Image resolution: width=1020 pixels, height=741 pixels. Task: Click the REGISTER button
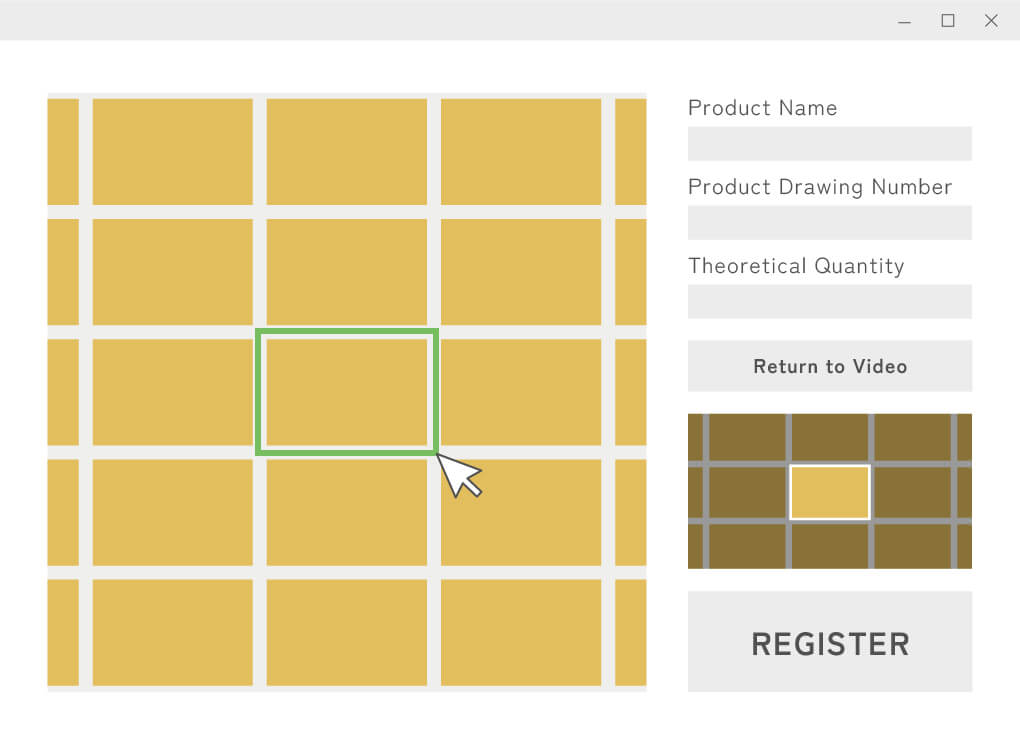830,643
